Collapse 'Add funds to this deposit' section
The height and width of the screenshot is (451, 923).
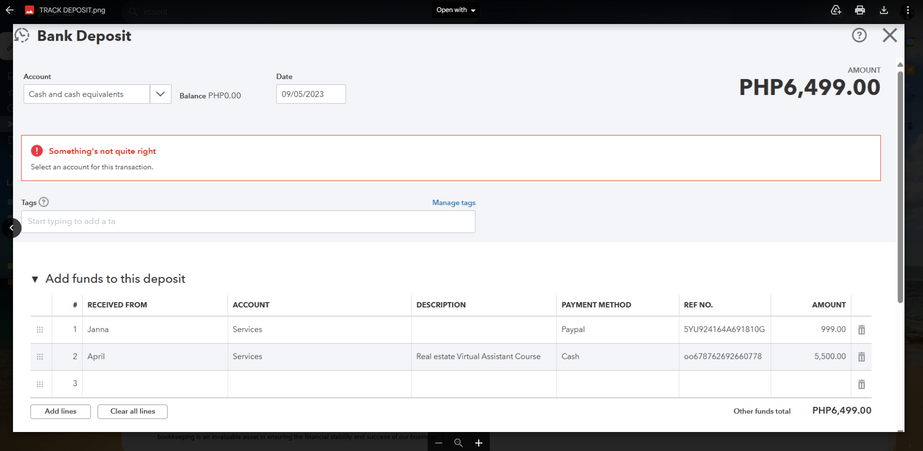tap(35, 279)
